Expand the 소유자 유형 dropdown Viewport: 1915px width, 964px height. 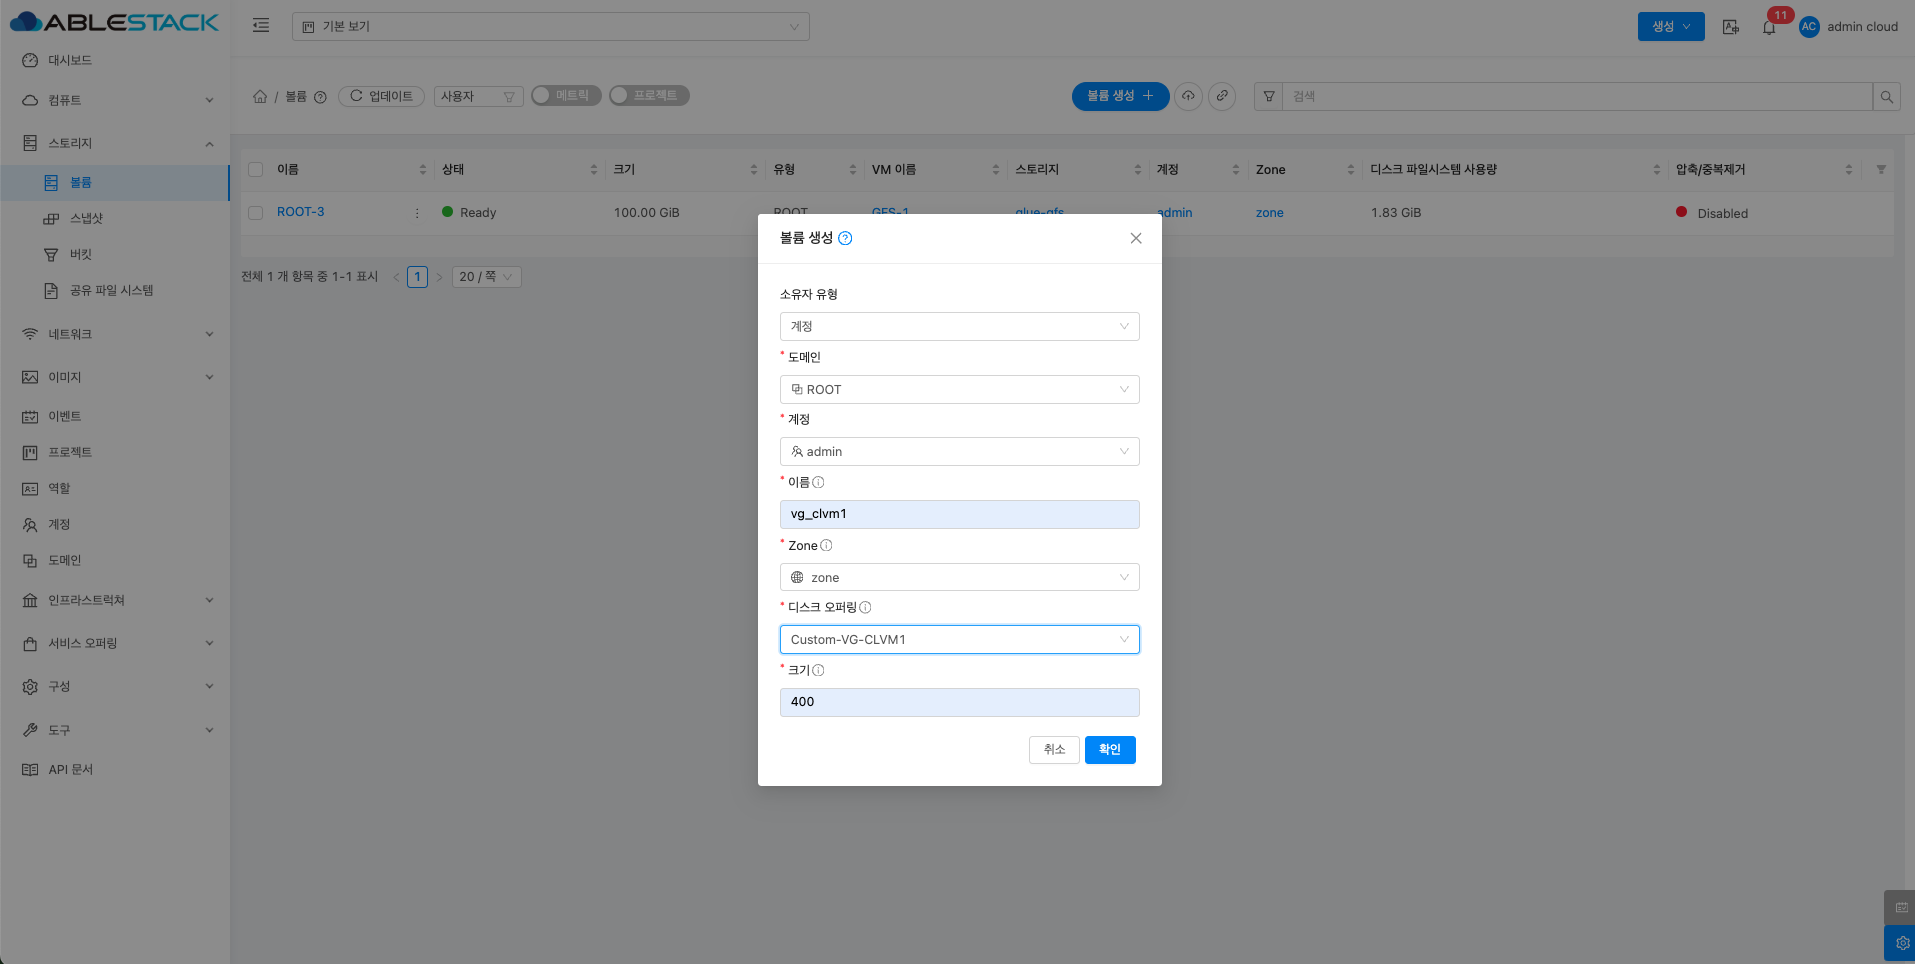958,327
